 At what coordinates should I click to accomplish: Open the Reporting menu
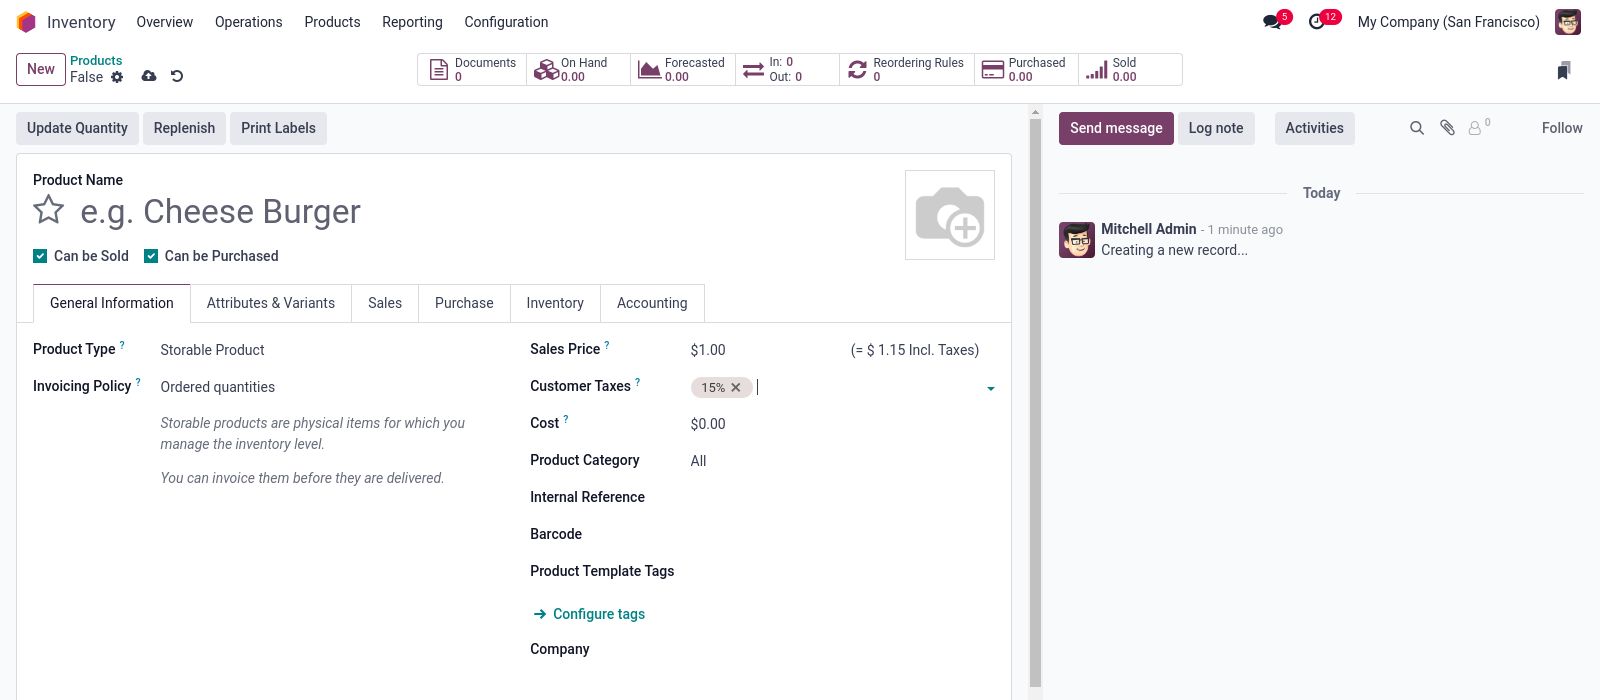point(412,22)
